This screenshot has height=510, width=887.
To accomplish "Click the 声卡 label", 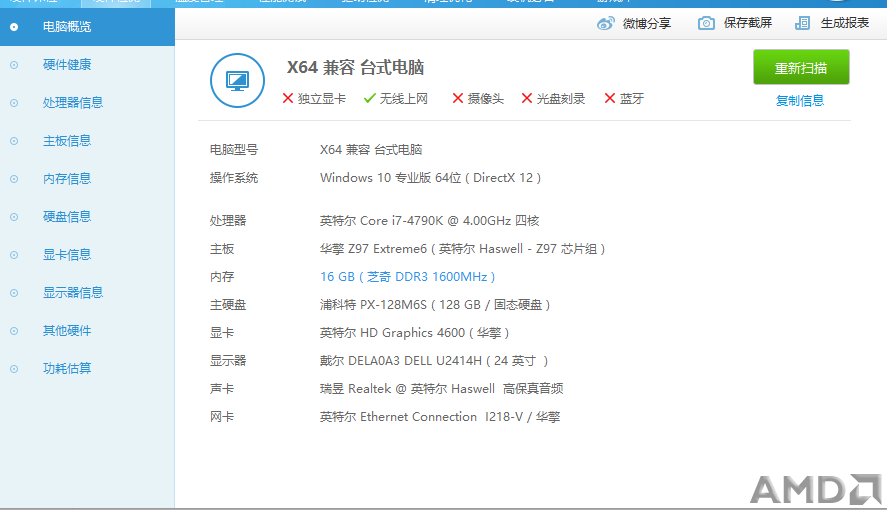I will tap(222, 388).
